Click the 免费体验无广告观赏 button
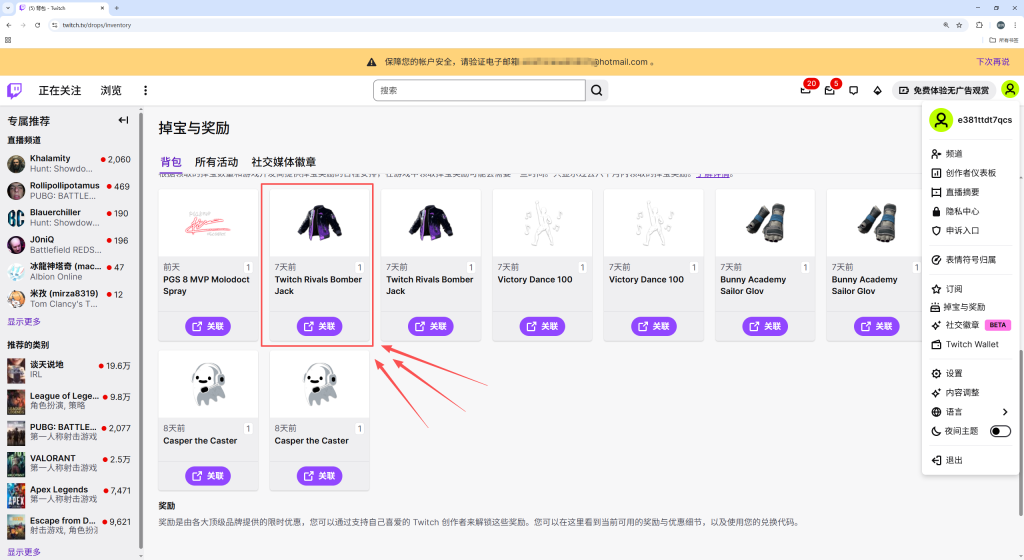This screenshot has width=1024, height=560. pos(944,91)
